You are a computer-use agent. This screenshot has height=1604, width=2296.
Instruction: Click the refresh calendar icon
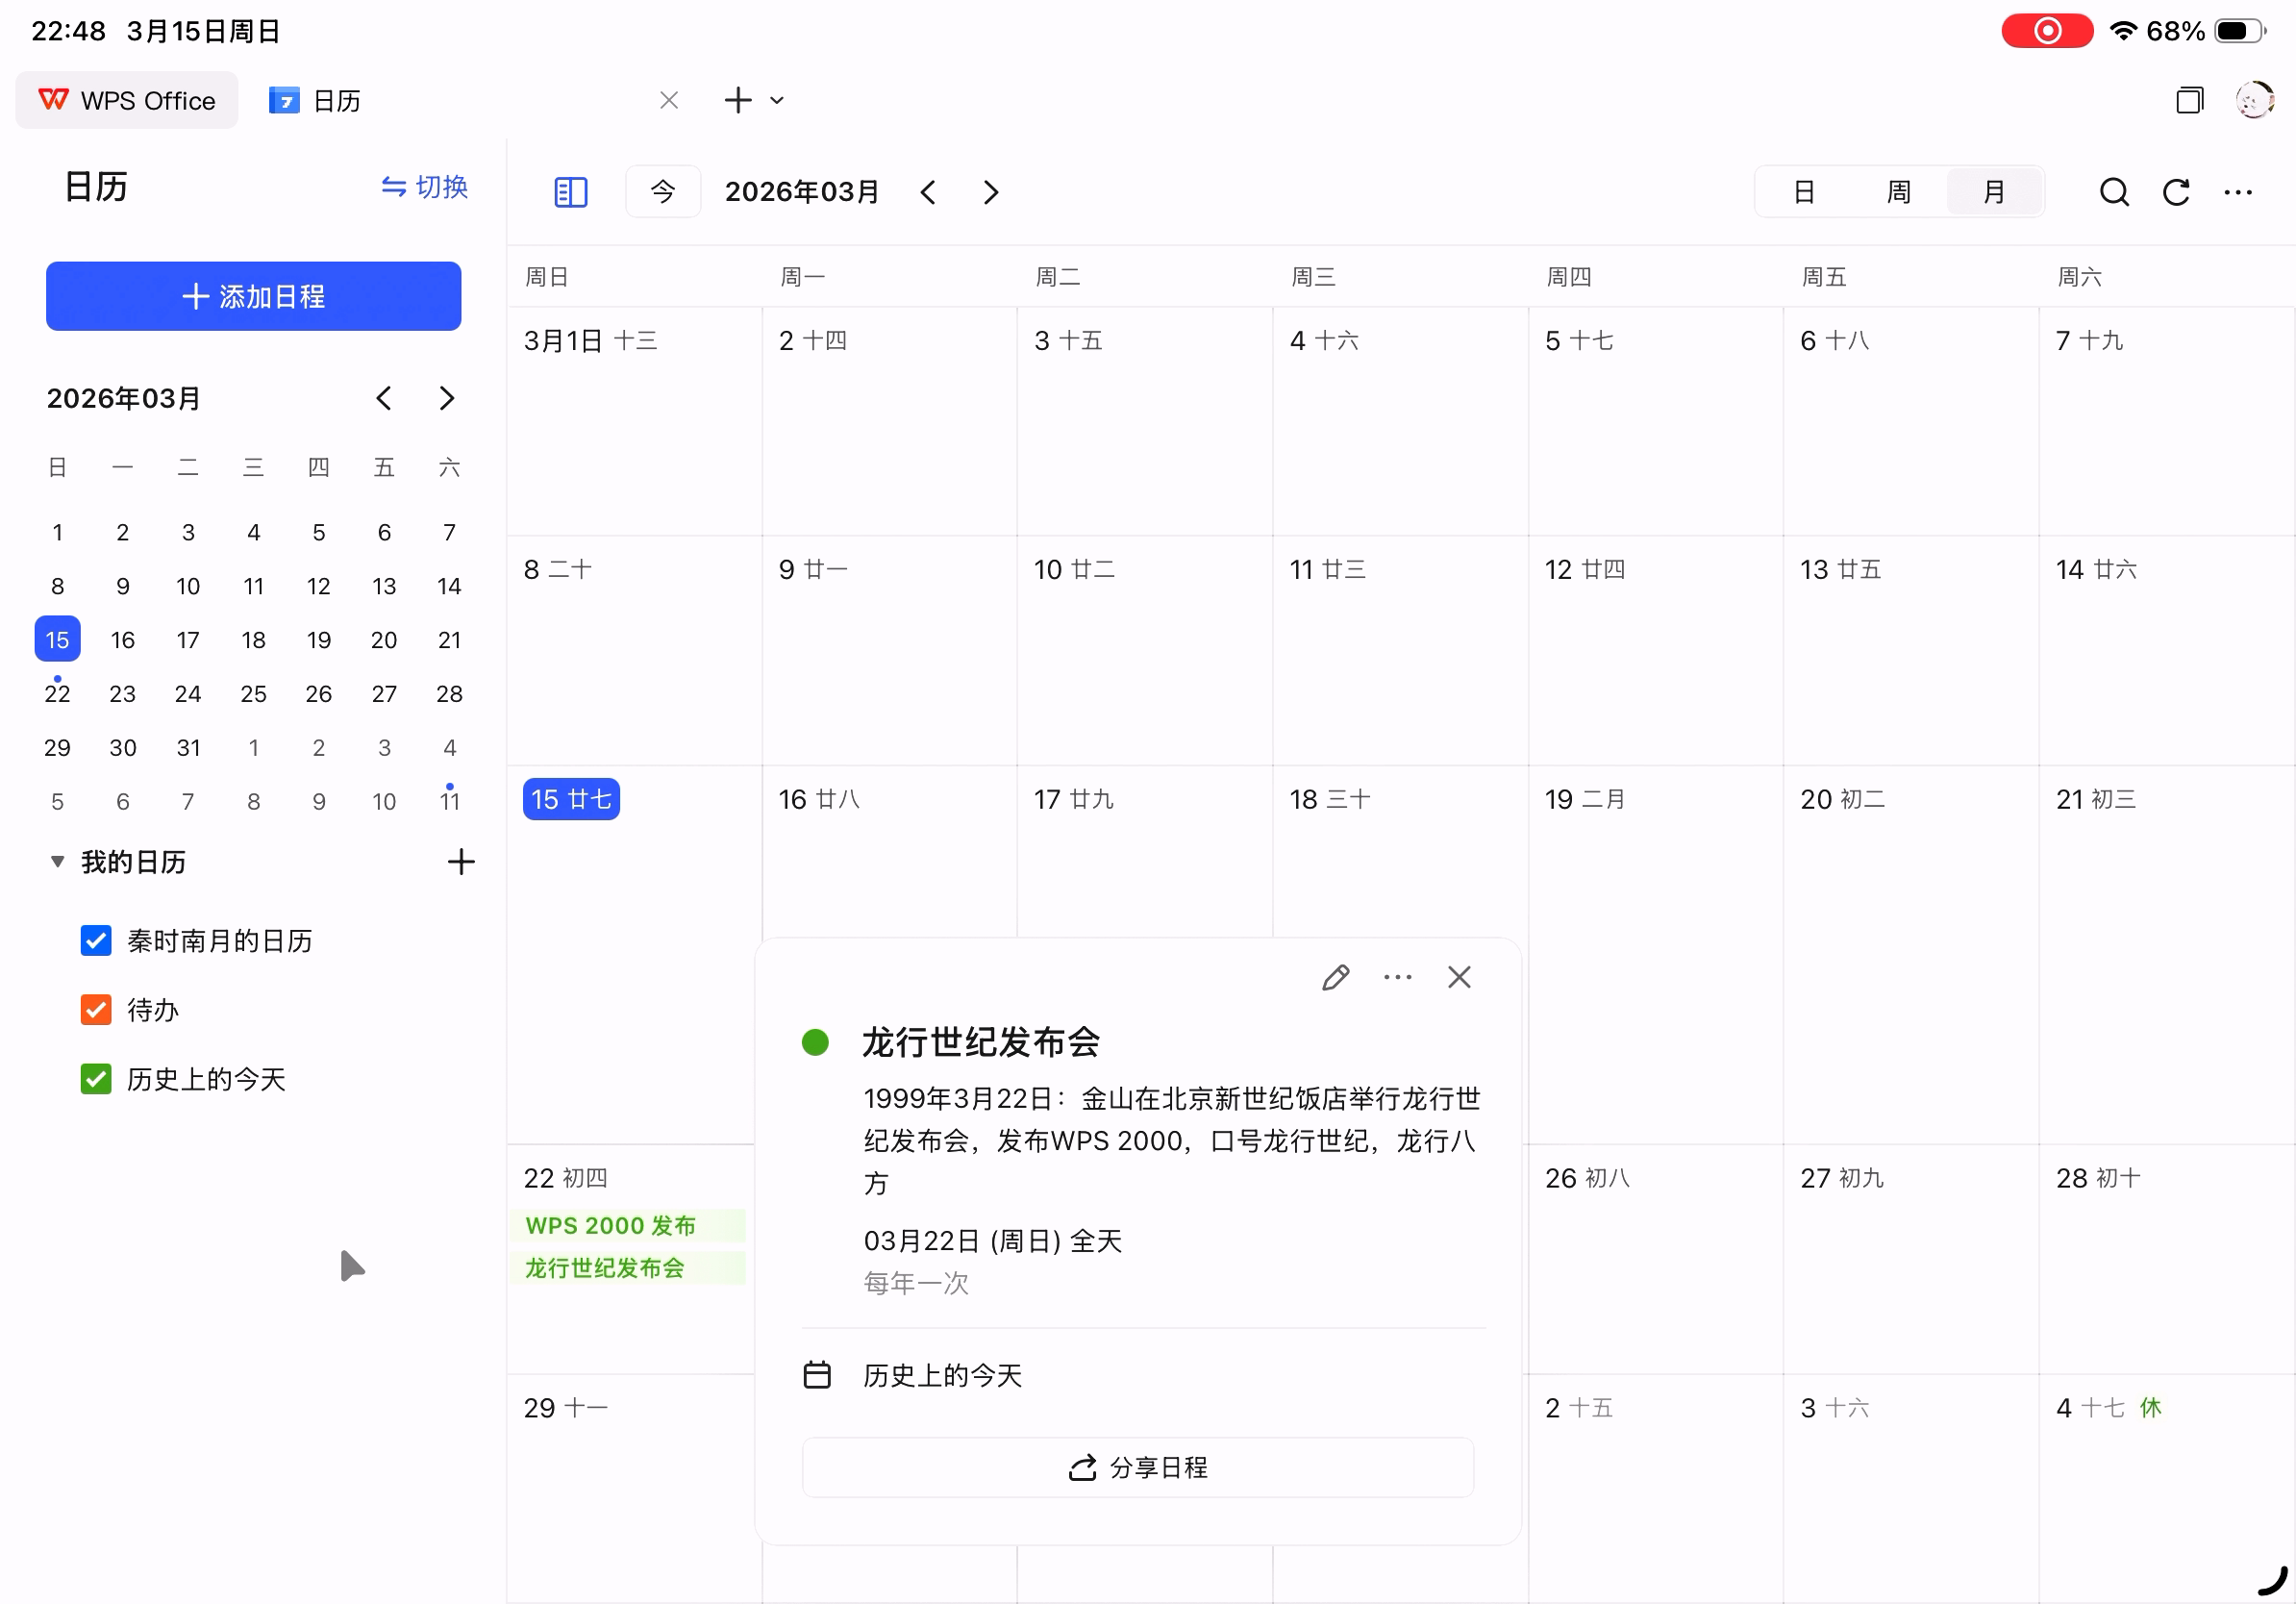(2176, 192)
